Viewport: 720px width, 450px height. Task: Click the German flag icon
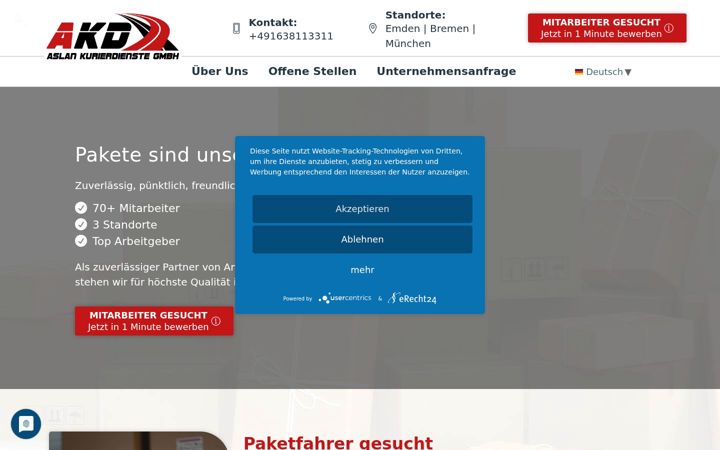(x=579, y=72)
